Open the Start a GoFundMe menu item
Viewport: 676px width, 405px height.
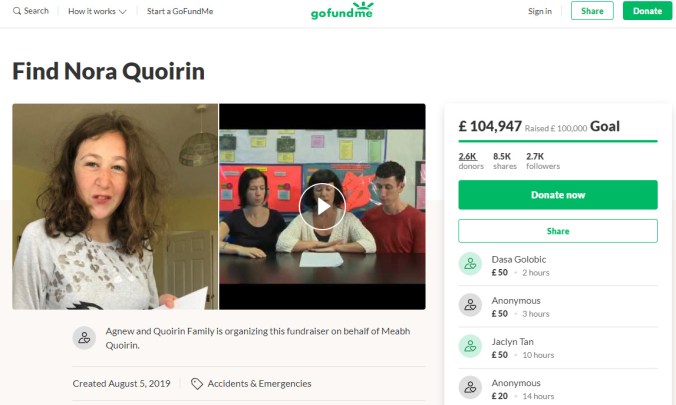[180, 11]
